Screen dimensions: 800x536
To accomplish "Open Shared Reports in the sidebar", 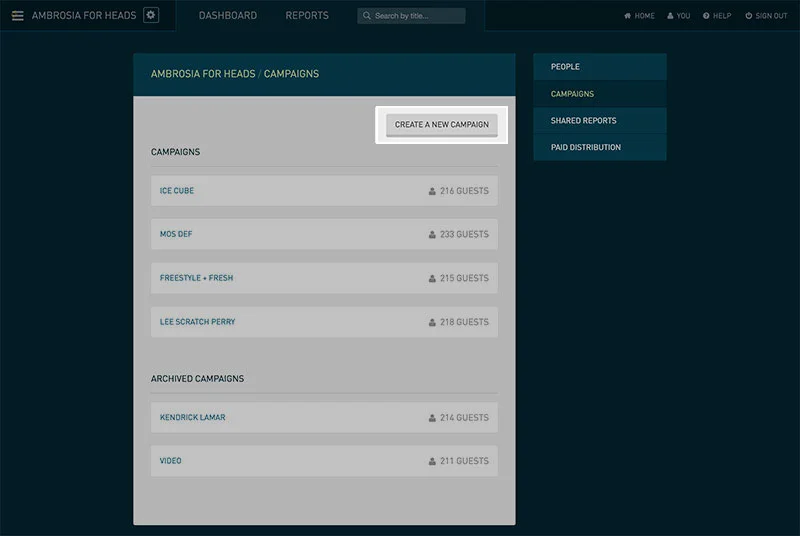I will [x=599, y=120].
